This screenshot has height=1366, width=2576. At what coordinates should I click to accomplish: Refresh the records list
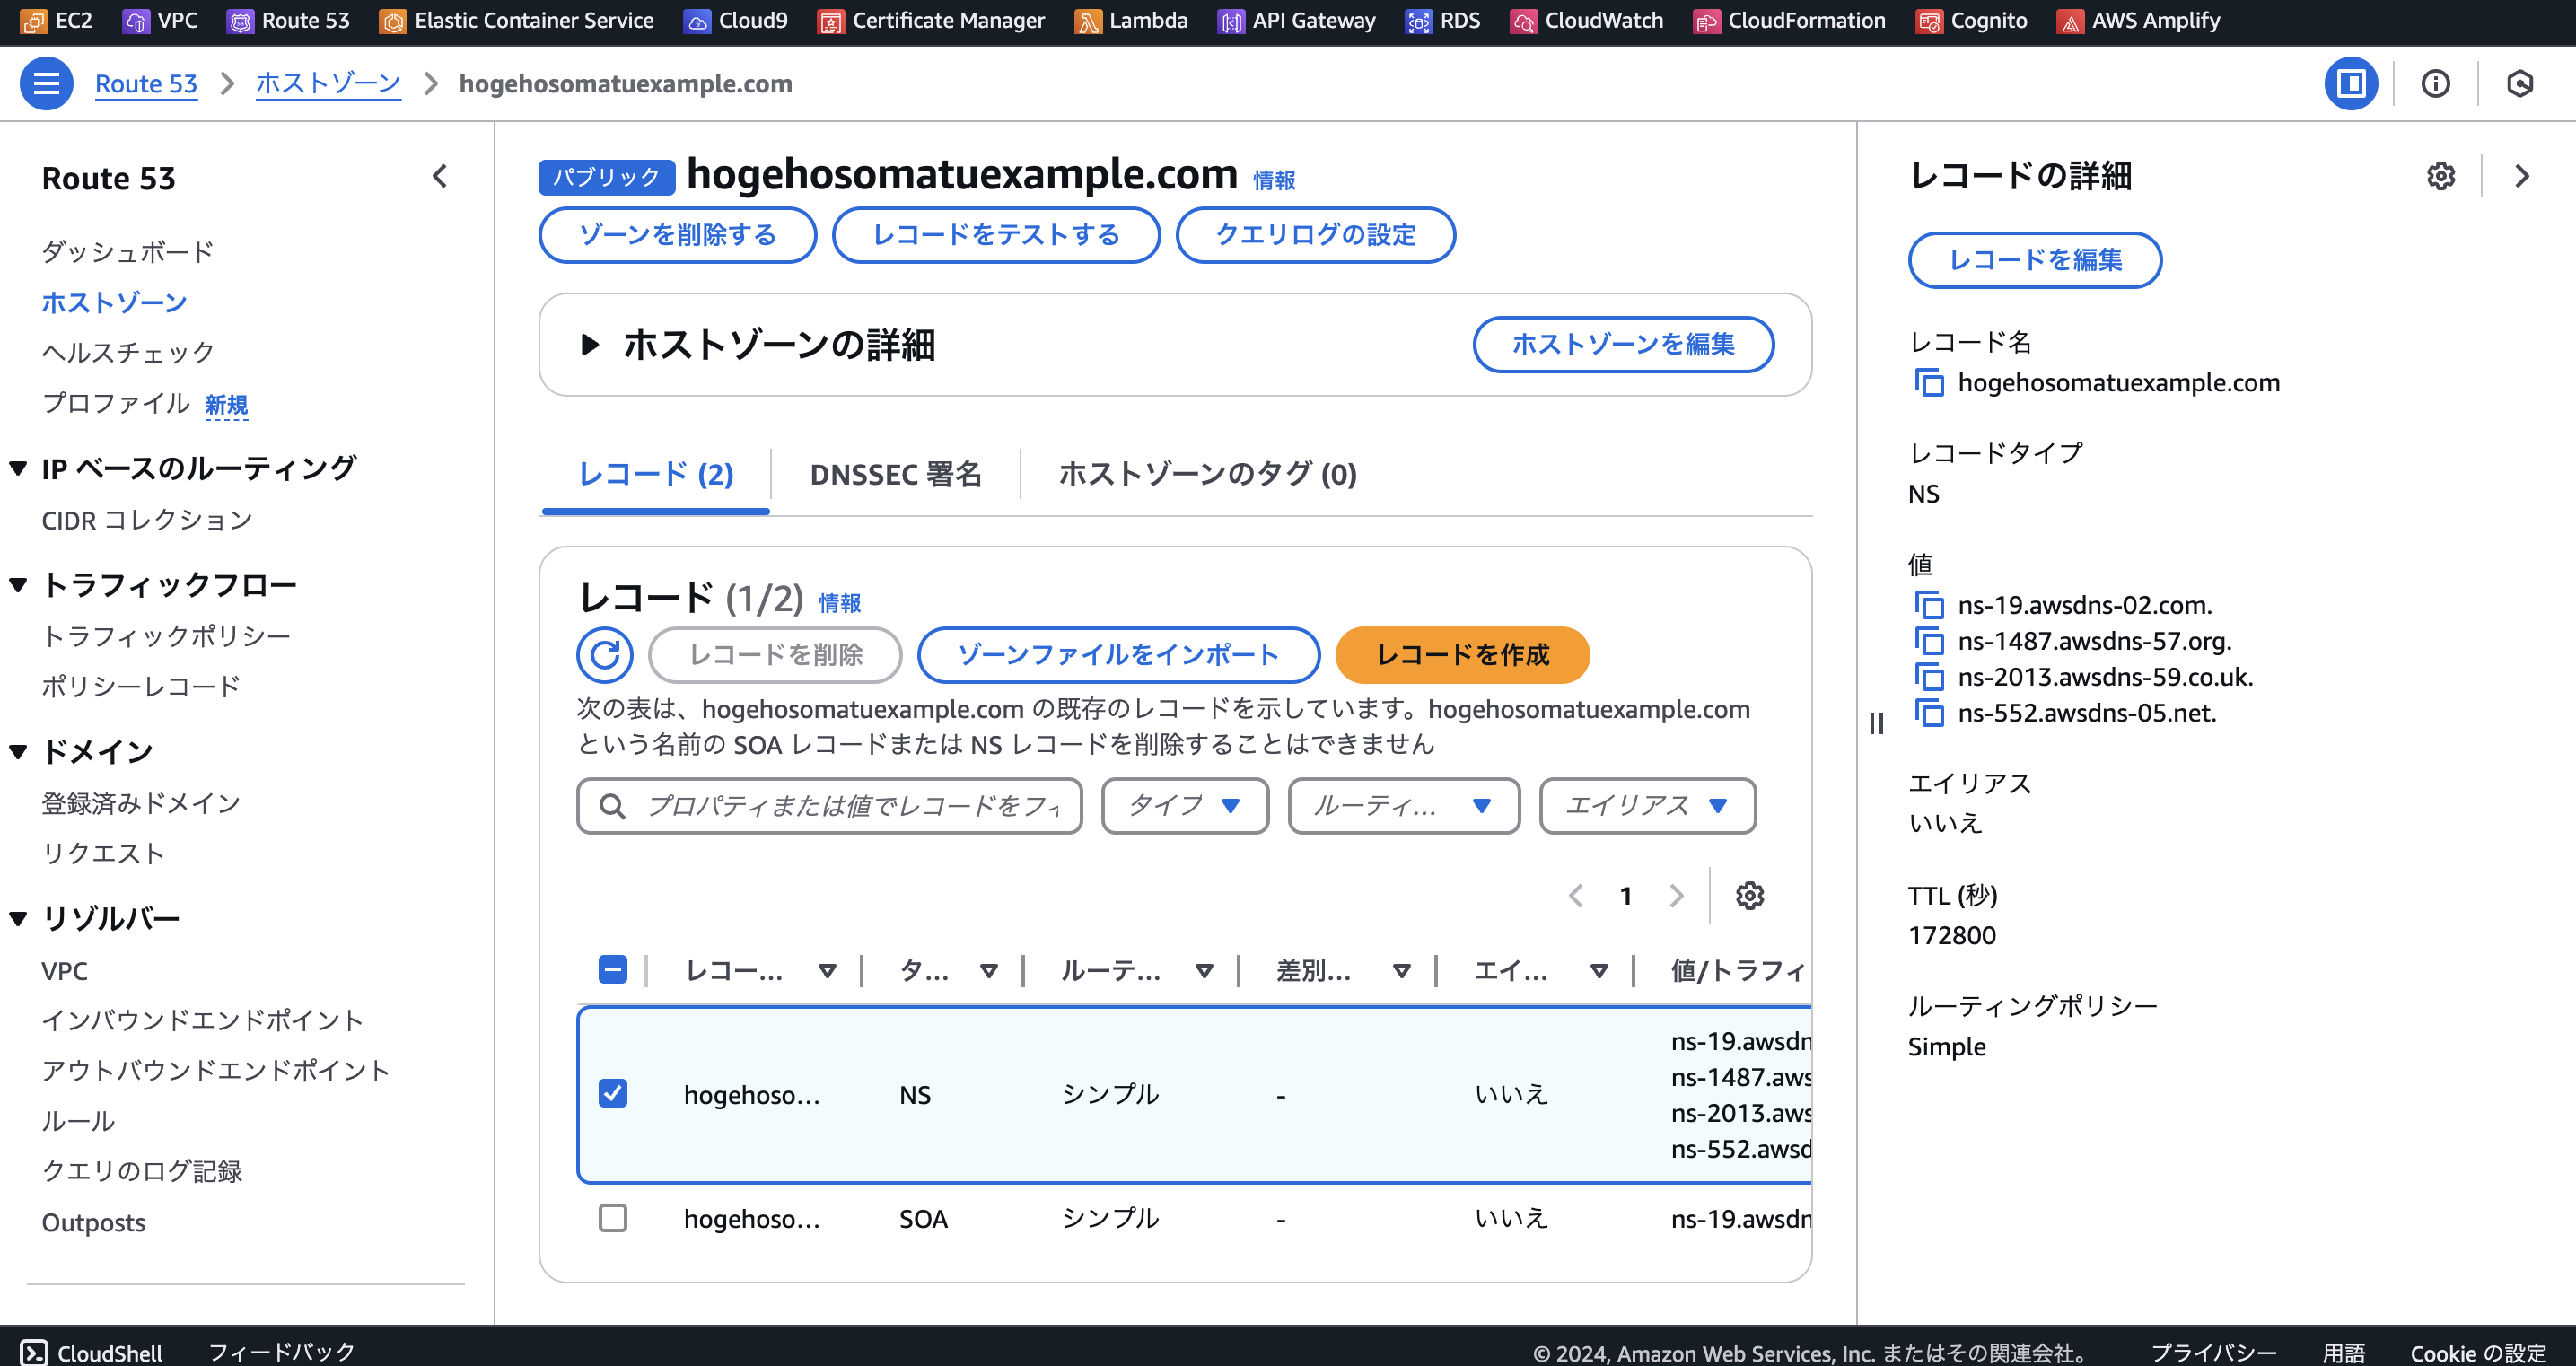point(606,655)
